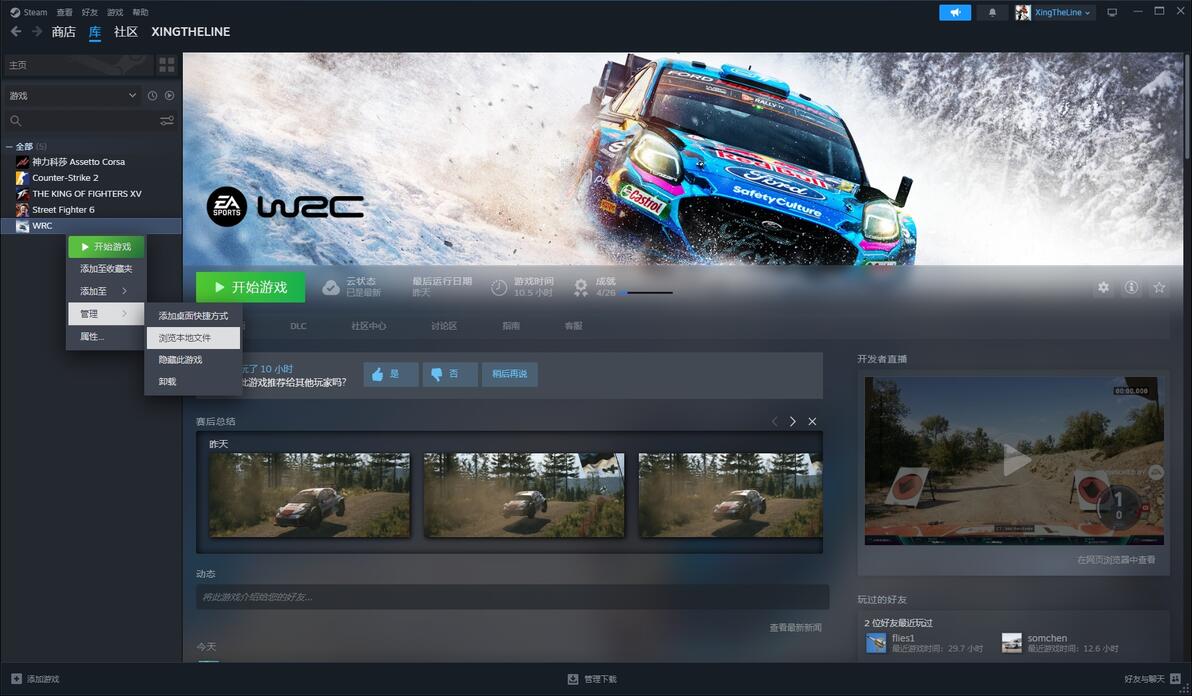Click the thumbs-up 是 recommend button

coord(391,374)
